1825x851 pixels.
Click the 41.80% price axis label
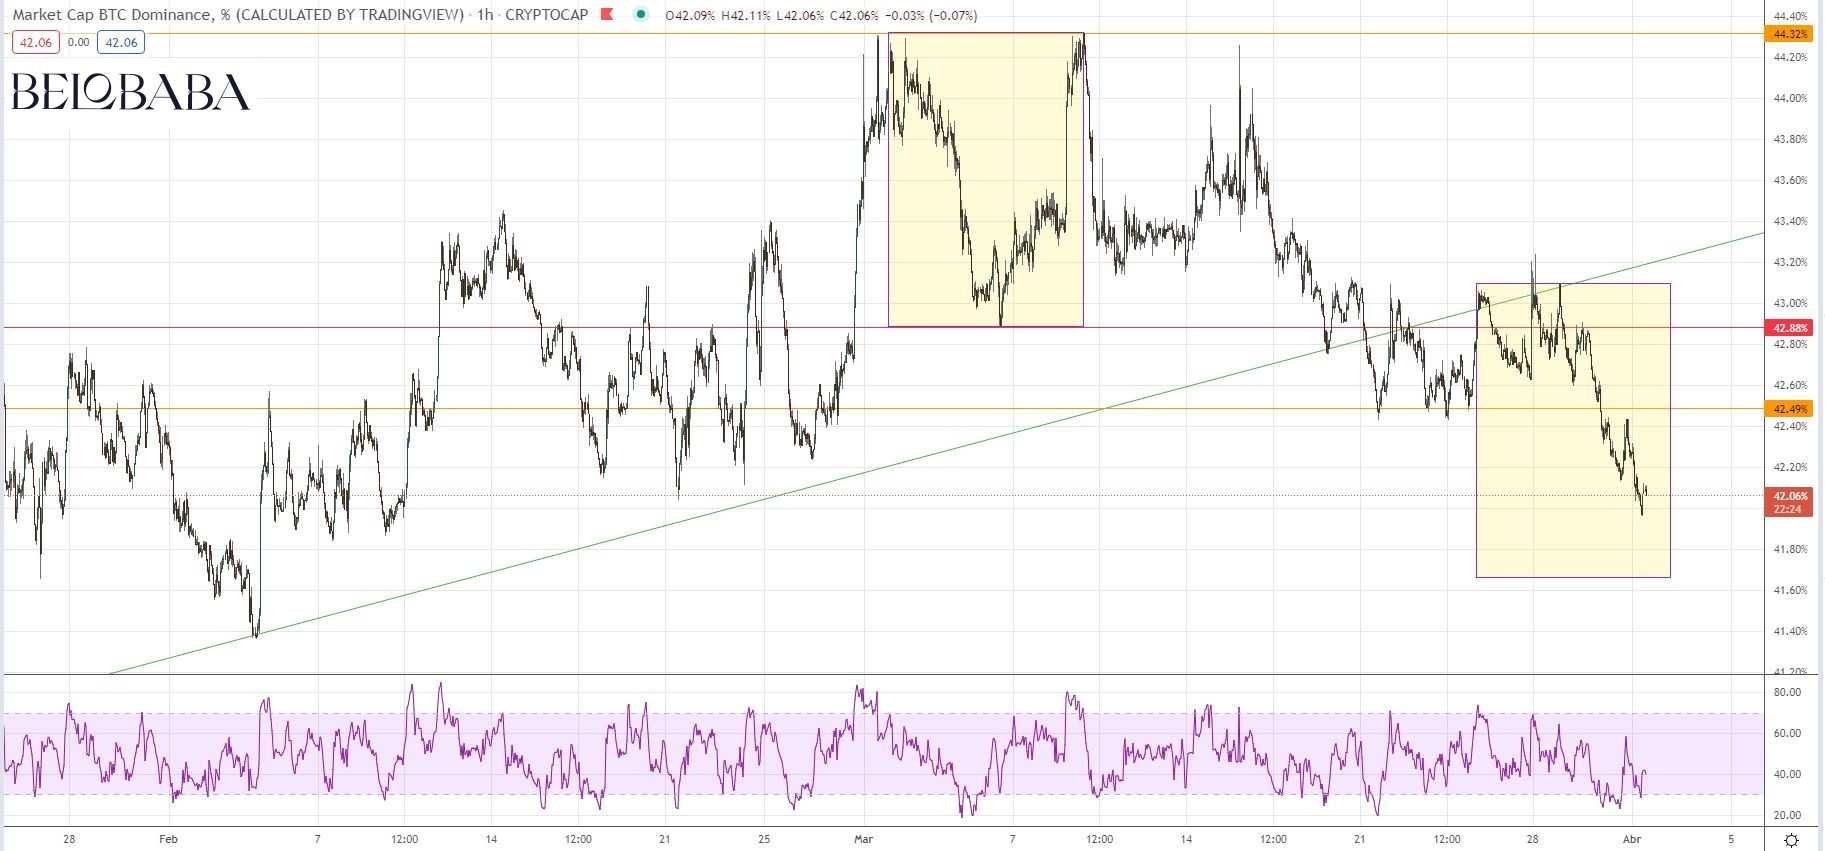[1790, 549]
